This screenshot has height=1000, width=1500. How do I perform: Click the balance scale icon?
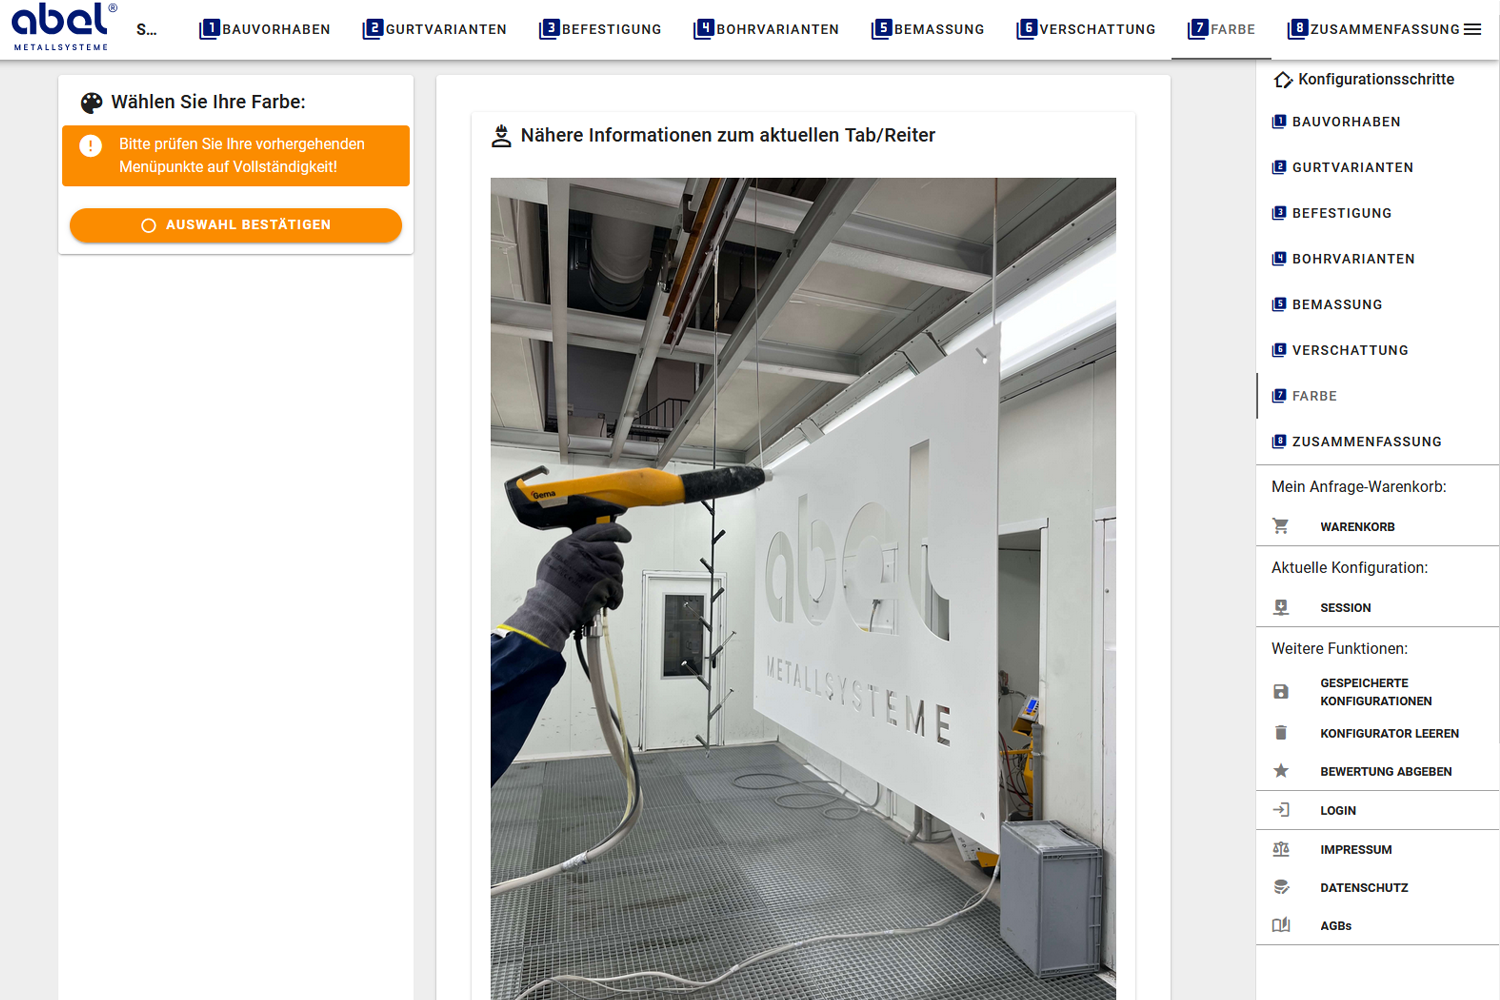[x=1281, y=849]
